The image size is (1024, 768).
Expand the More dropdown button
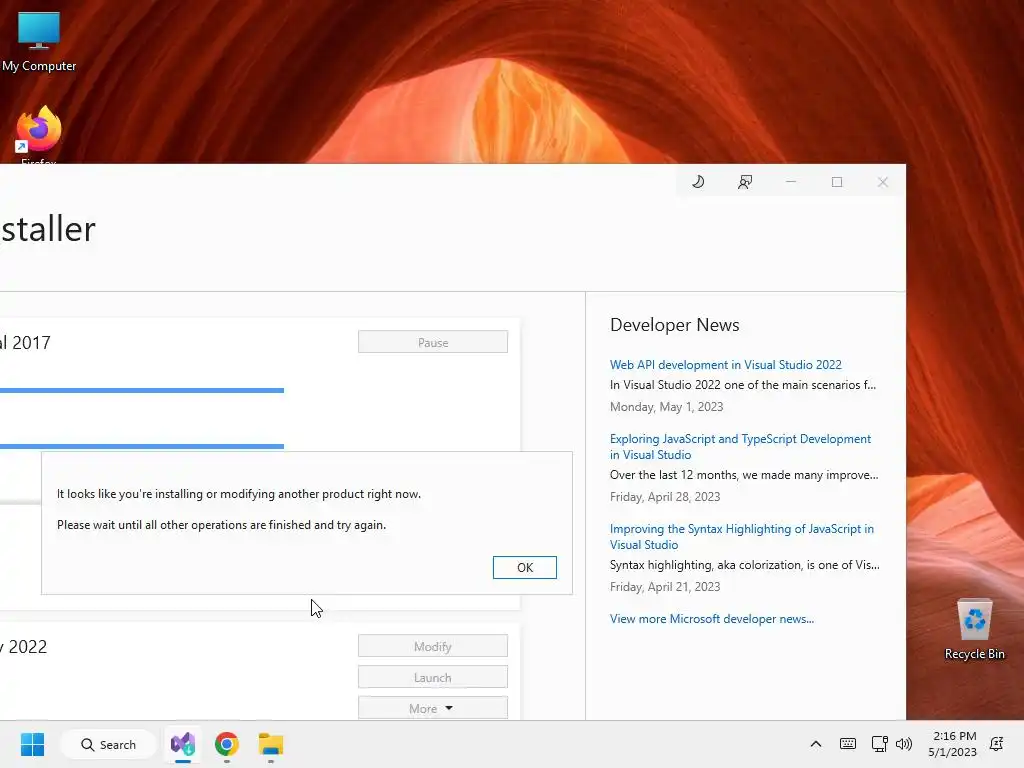(432, 708)
